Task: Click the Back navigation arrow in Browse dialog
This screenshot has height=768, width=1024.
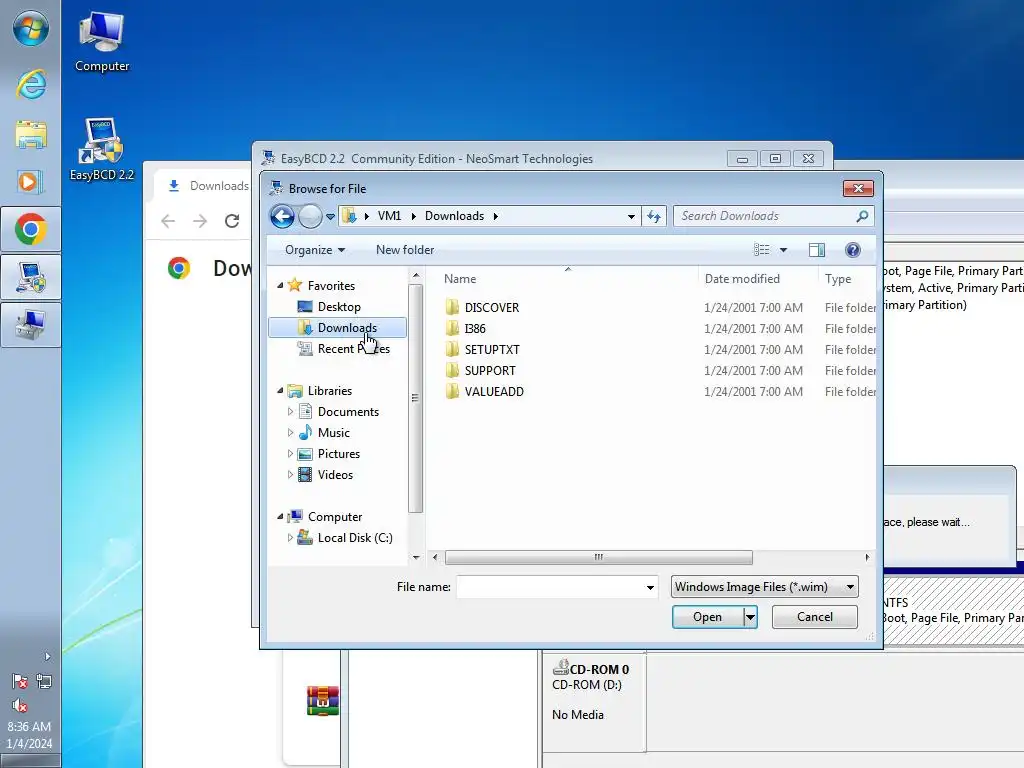Action: point(283,216)
